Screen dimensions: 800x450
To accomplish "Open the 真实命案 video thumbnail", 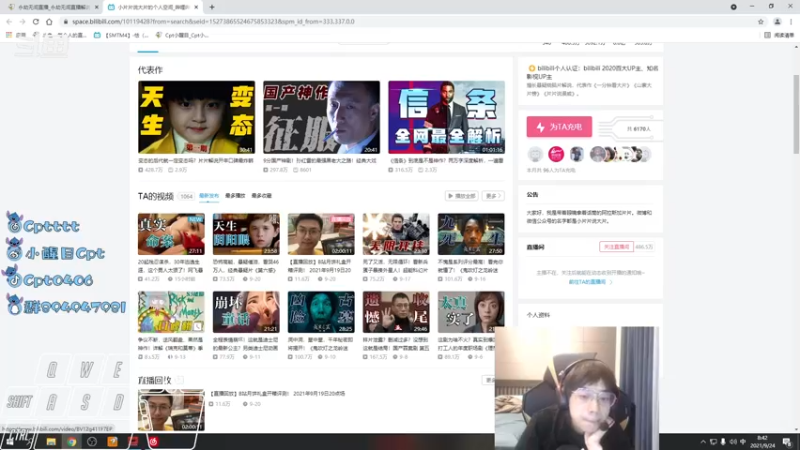I will click(171, 234).
